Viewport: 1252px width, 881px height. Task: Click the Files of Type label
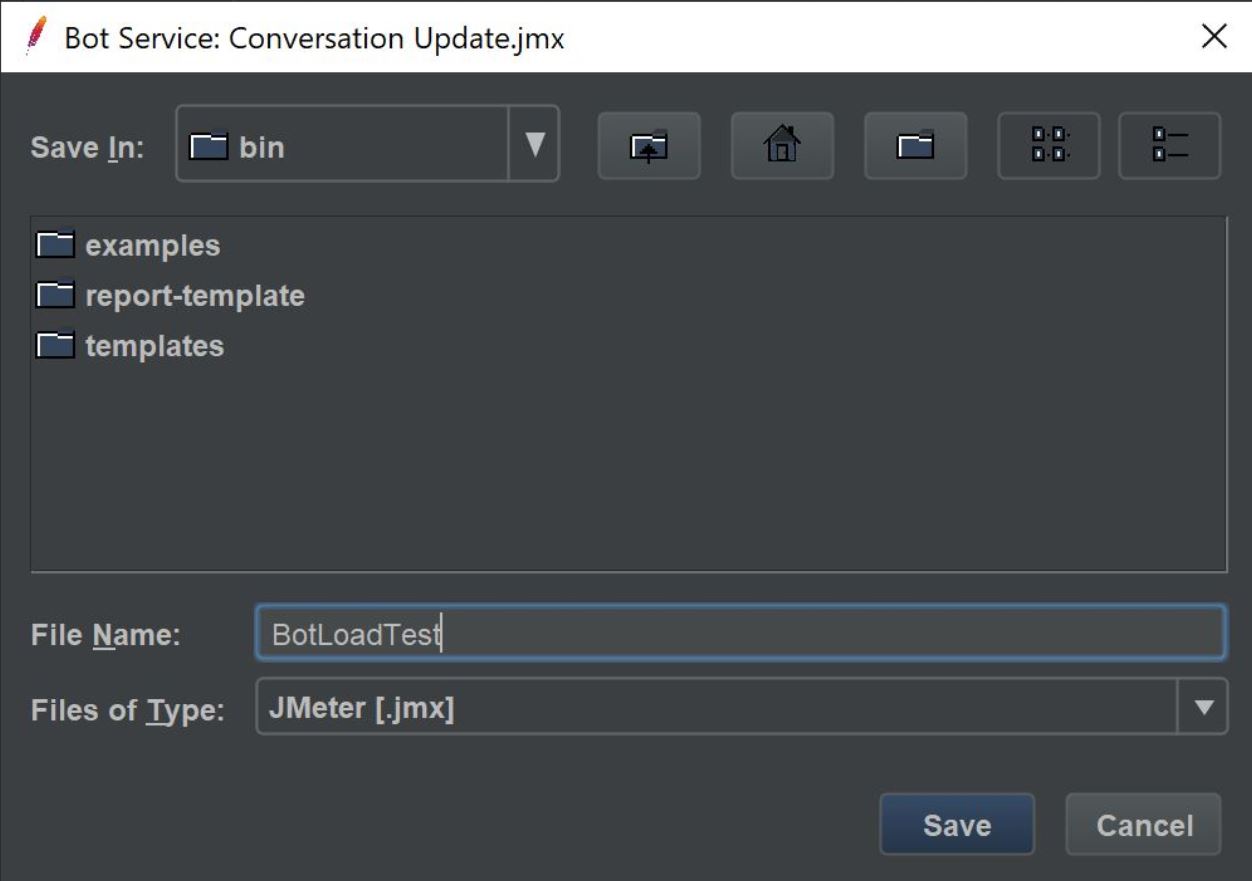click(x=127, y=710)
